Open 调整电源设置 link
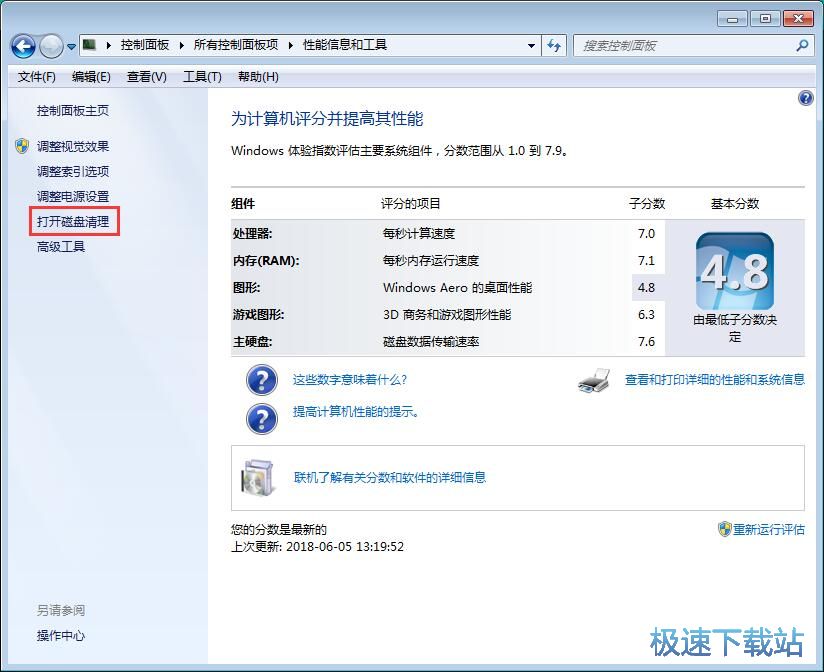This screenshot has height=672, width=824. point(73,197)
